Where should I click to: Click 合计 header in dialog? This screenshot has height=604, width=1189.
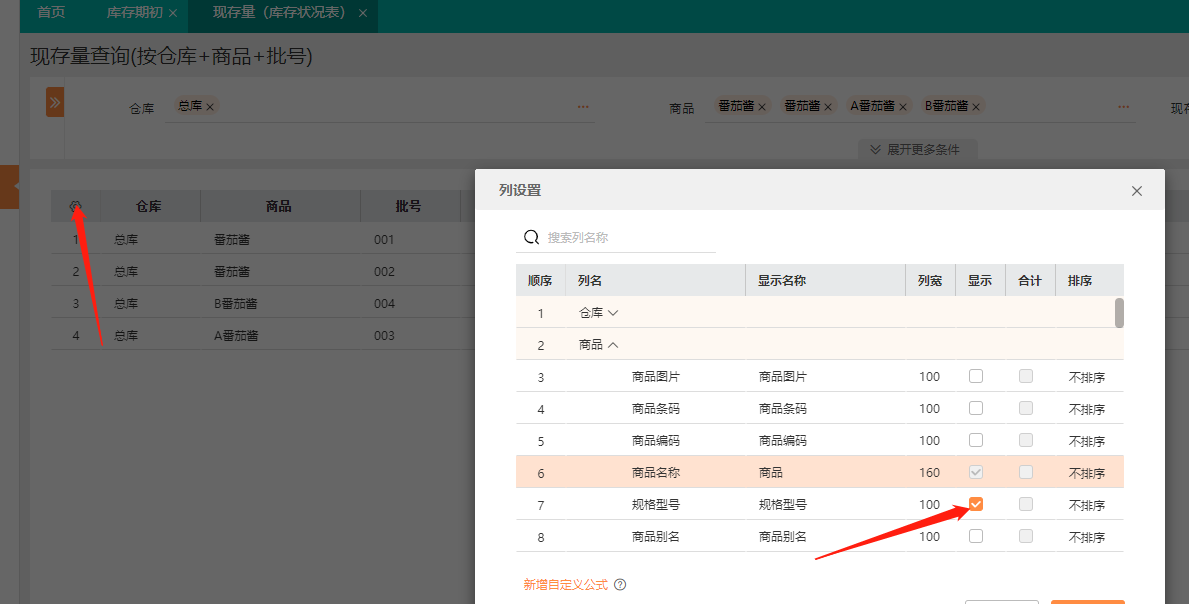pos(1030,280)
